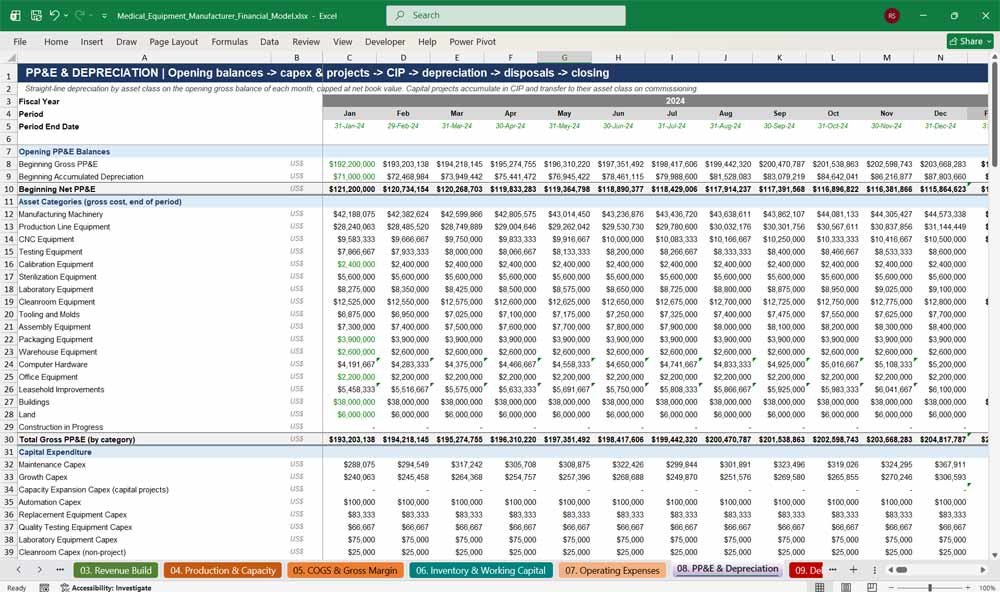The image size is (1000, 592).
Task: Switch to Normal view icon
Action: pos(820,588)
